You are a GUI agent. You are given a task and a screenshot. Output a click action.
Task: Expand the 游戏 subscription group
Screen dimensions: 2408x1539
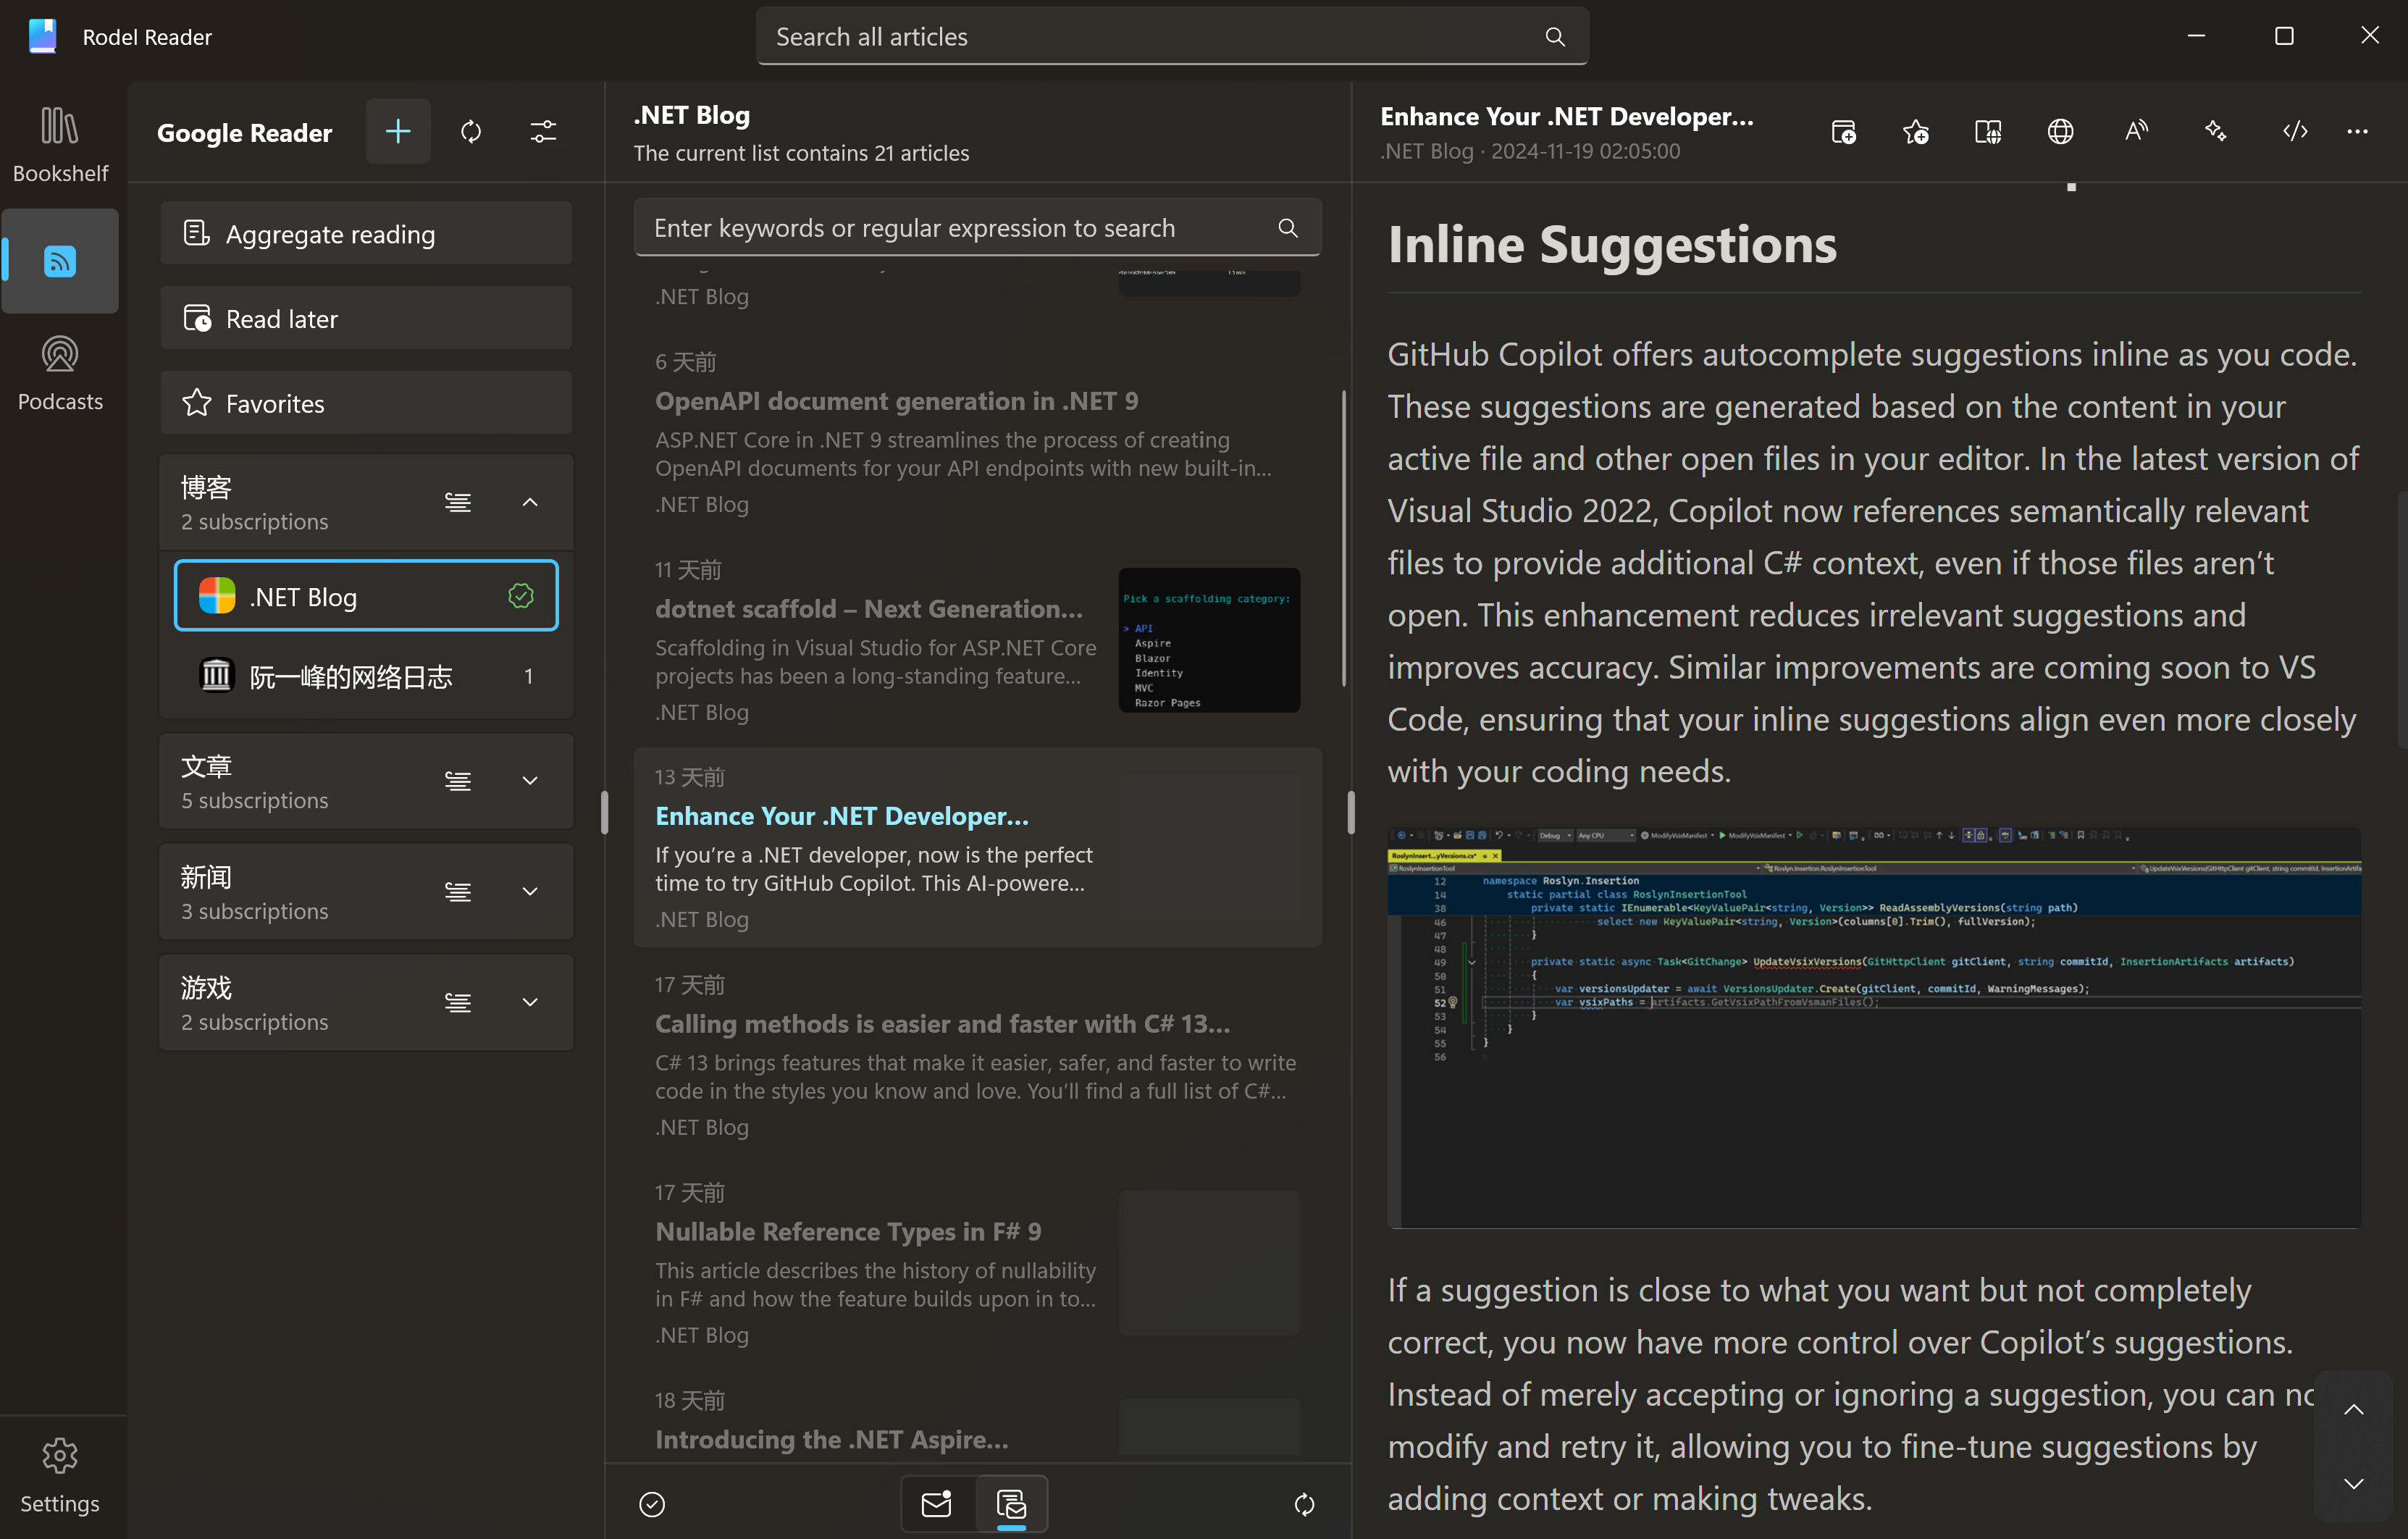tap(530, 1003)
